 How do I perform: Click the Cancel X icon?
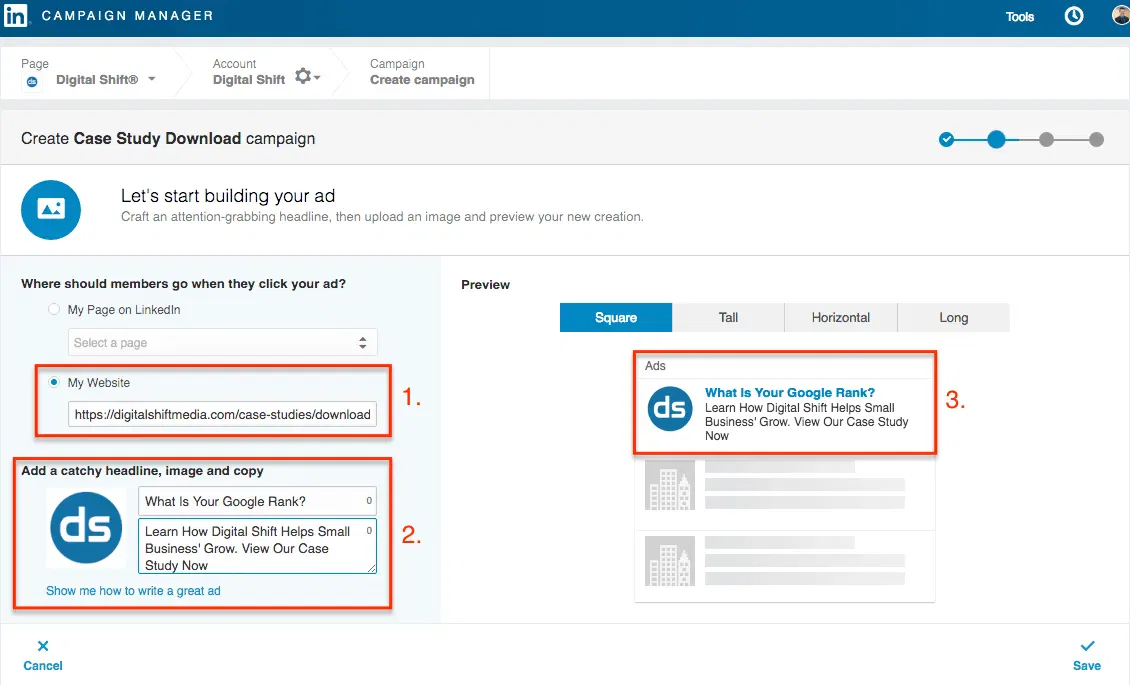[x=42, y=647]
